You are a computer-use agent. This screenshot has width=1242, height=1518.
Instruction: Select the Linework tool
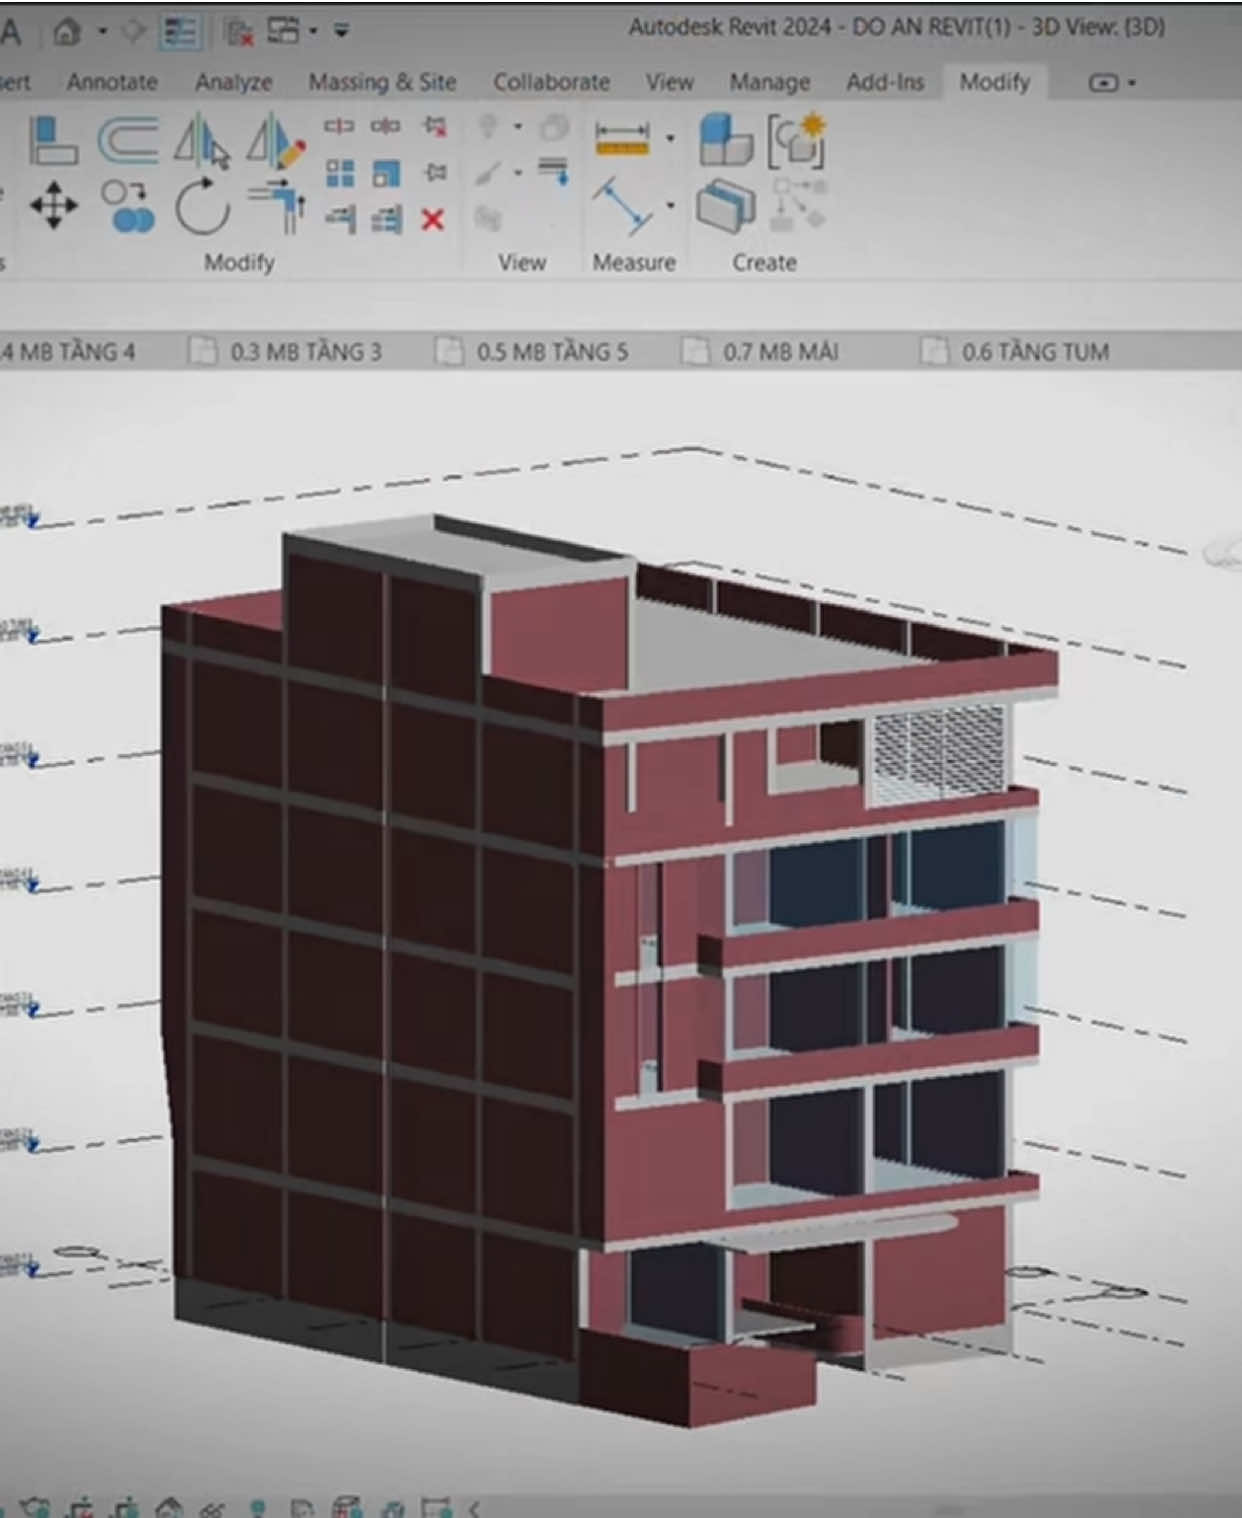click(x=554, y=171)
